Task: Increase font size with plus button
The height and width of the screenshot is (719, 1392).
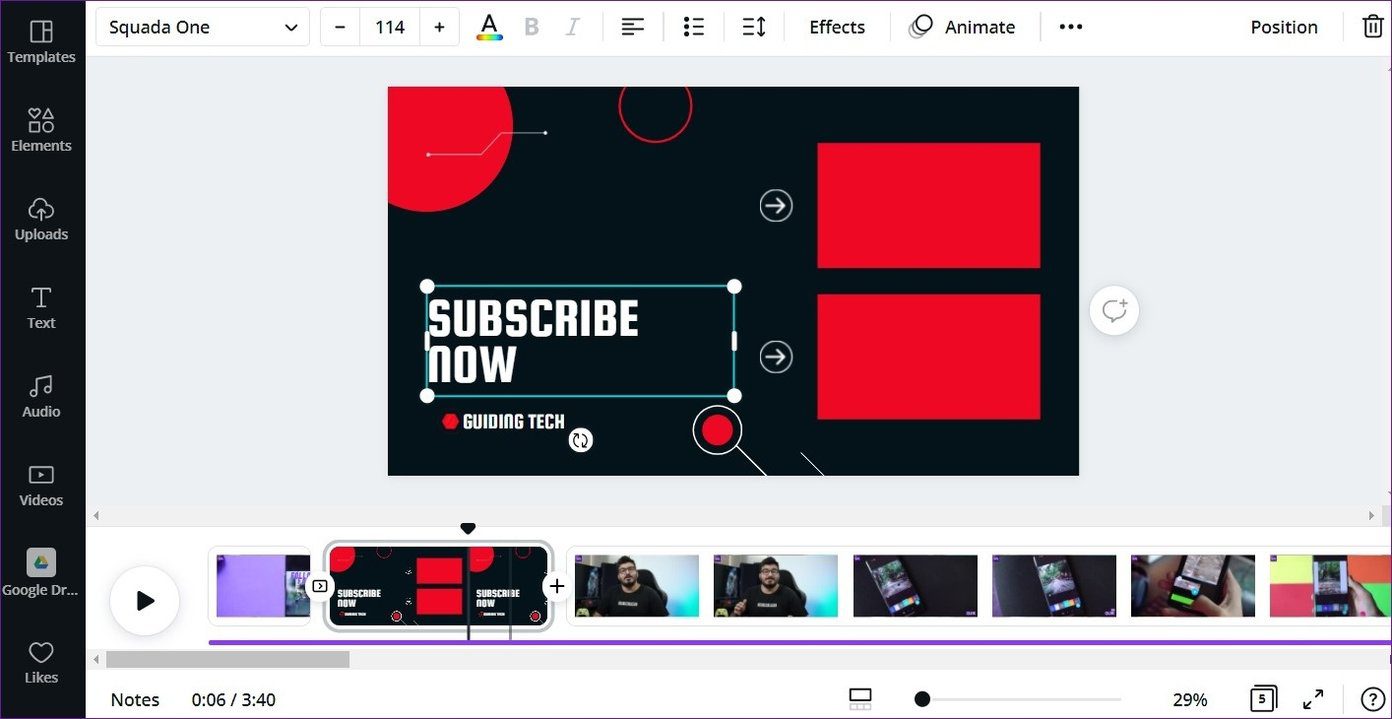Action: point(439,27)
